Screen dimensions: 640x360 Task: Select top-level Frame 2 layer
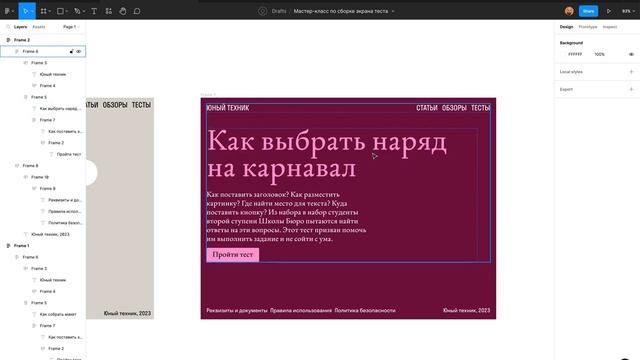[x=43, y=40]
